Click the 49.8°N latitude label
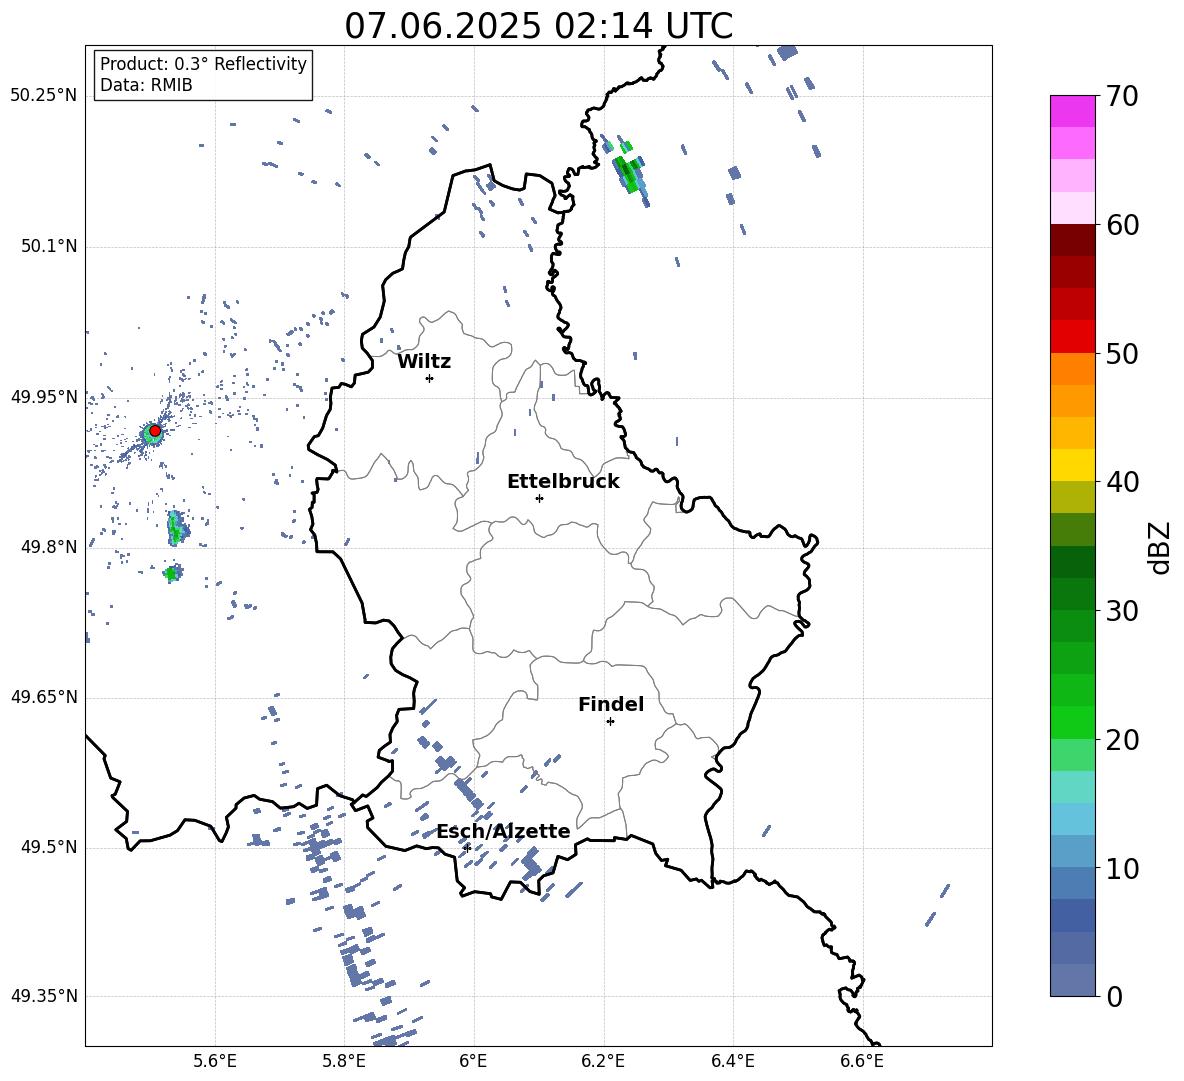 [48, 547]
